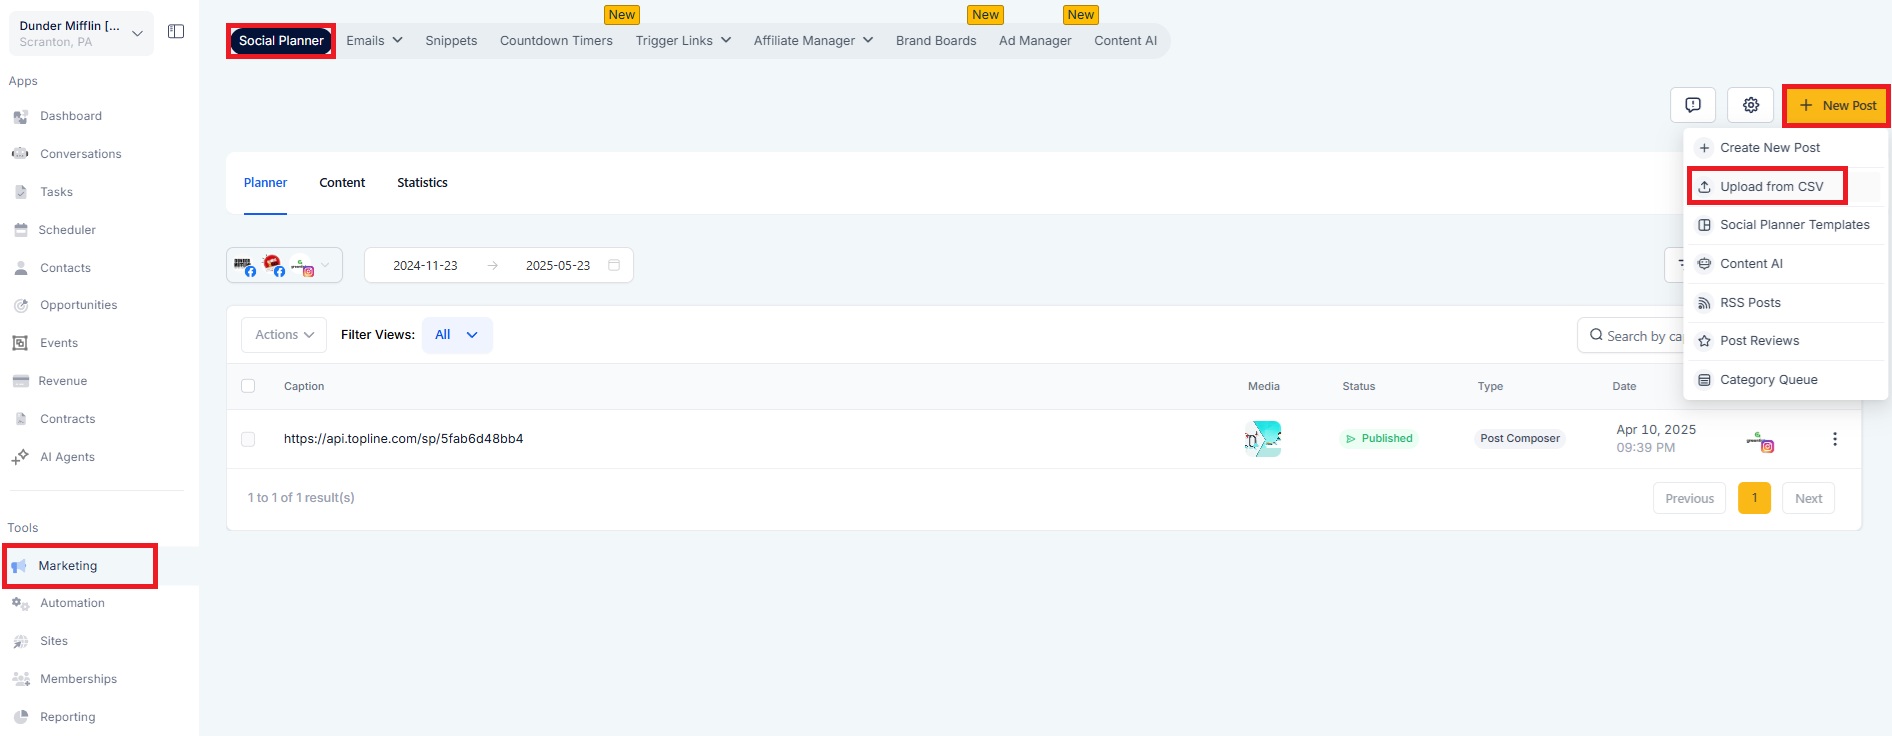This screenshot has height=736, width=1892.
Task: Click the Post Composer type label
Action: (x=1520, y=439)
